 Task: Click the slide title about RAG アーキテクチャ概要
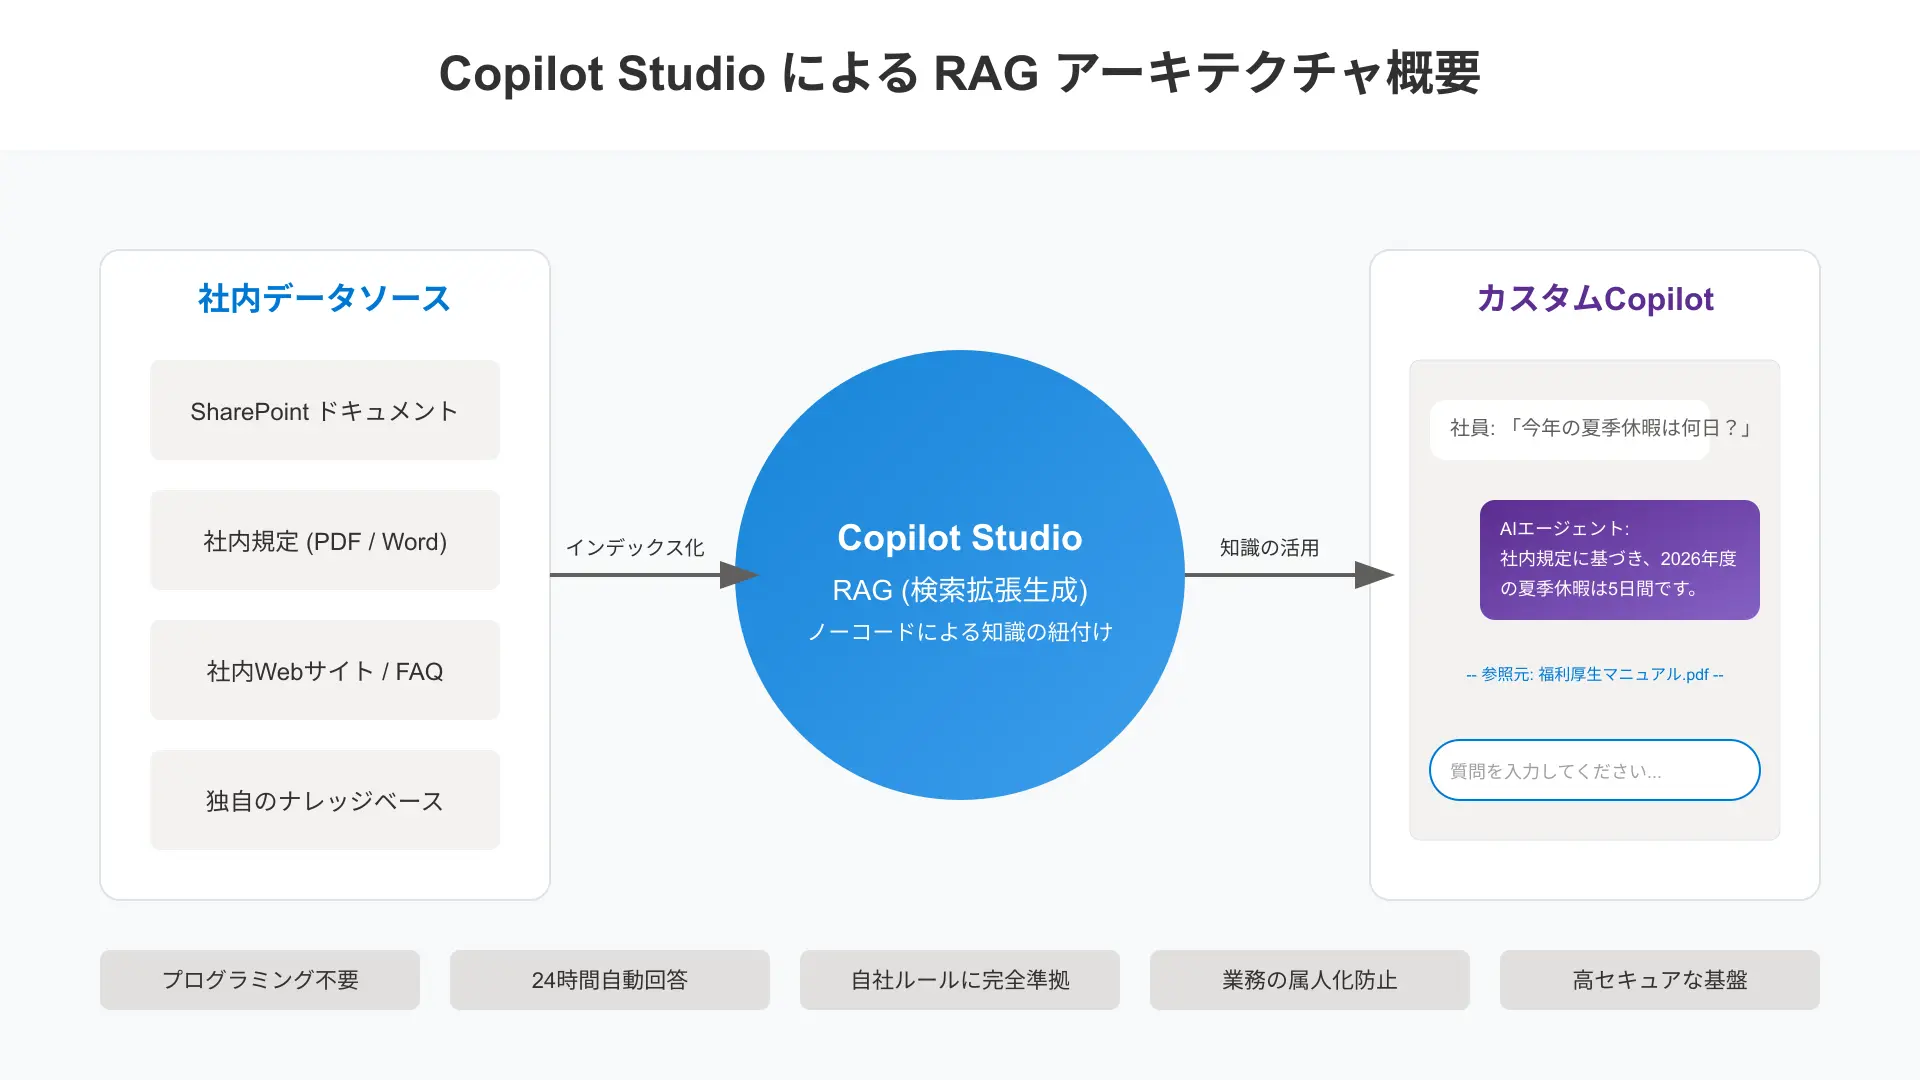[x=960, y=74]
